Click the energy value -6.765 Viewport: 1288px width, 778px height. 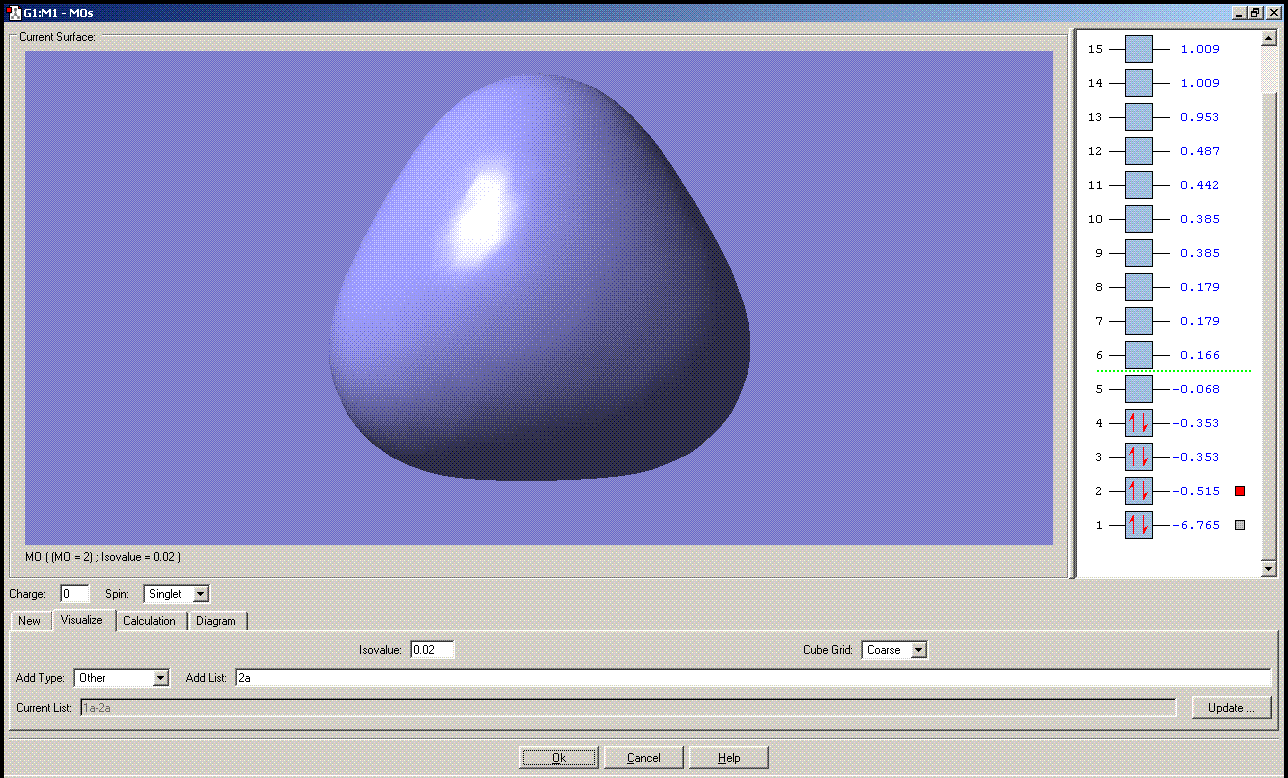click(1196, 525)
